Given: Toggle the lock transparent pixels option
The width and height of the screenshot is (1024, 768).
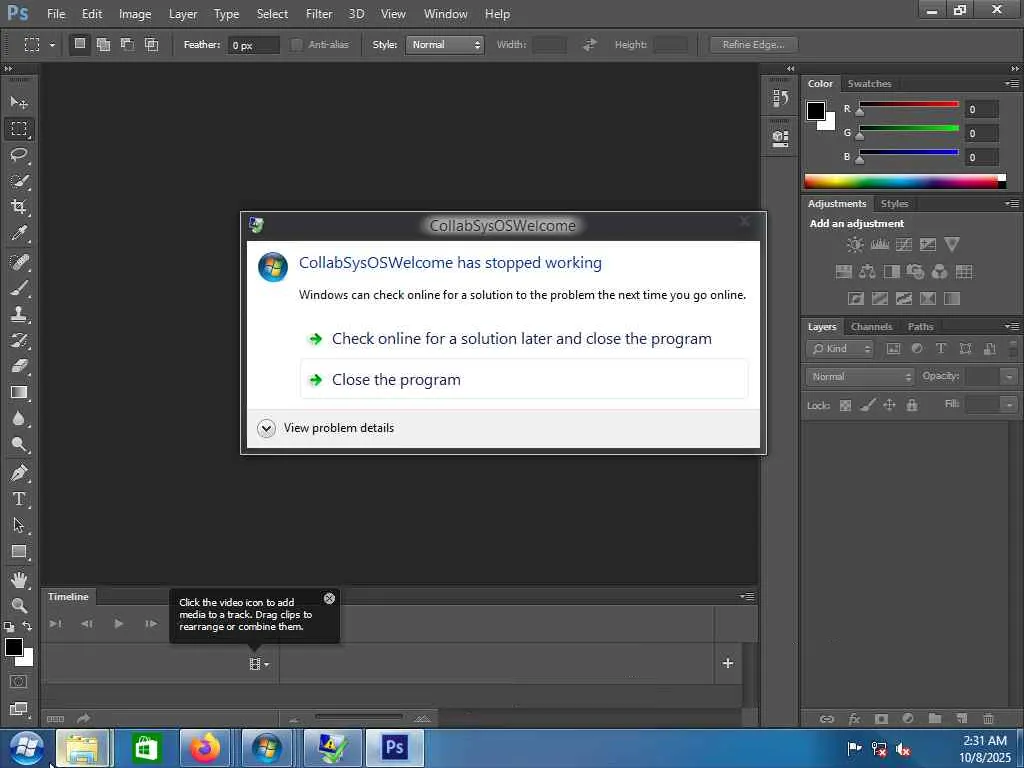Looking at the screenshot, I should [845, 405].
